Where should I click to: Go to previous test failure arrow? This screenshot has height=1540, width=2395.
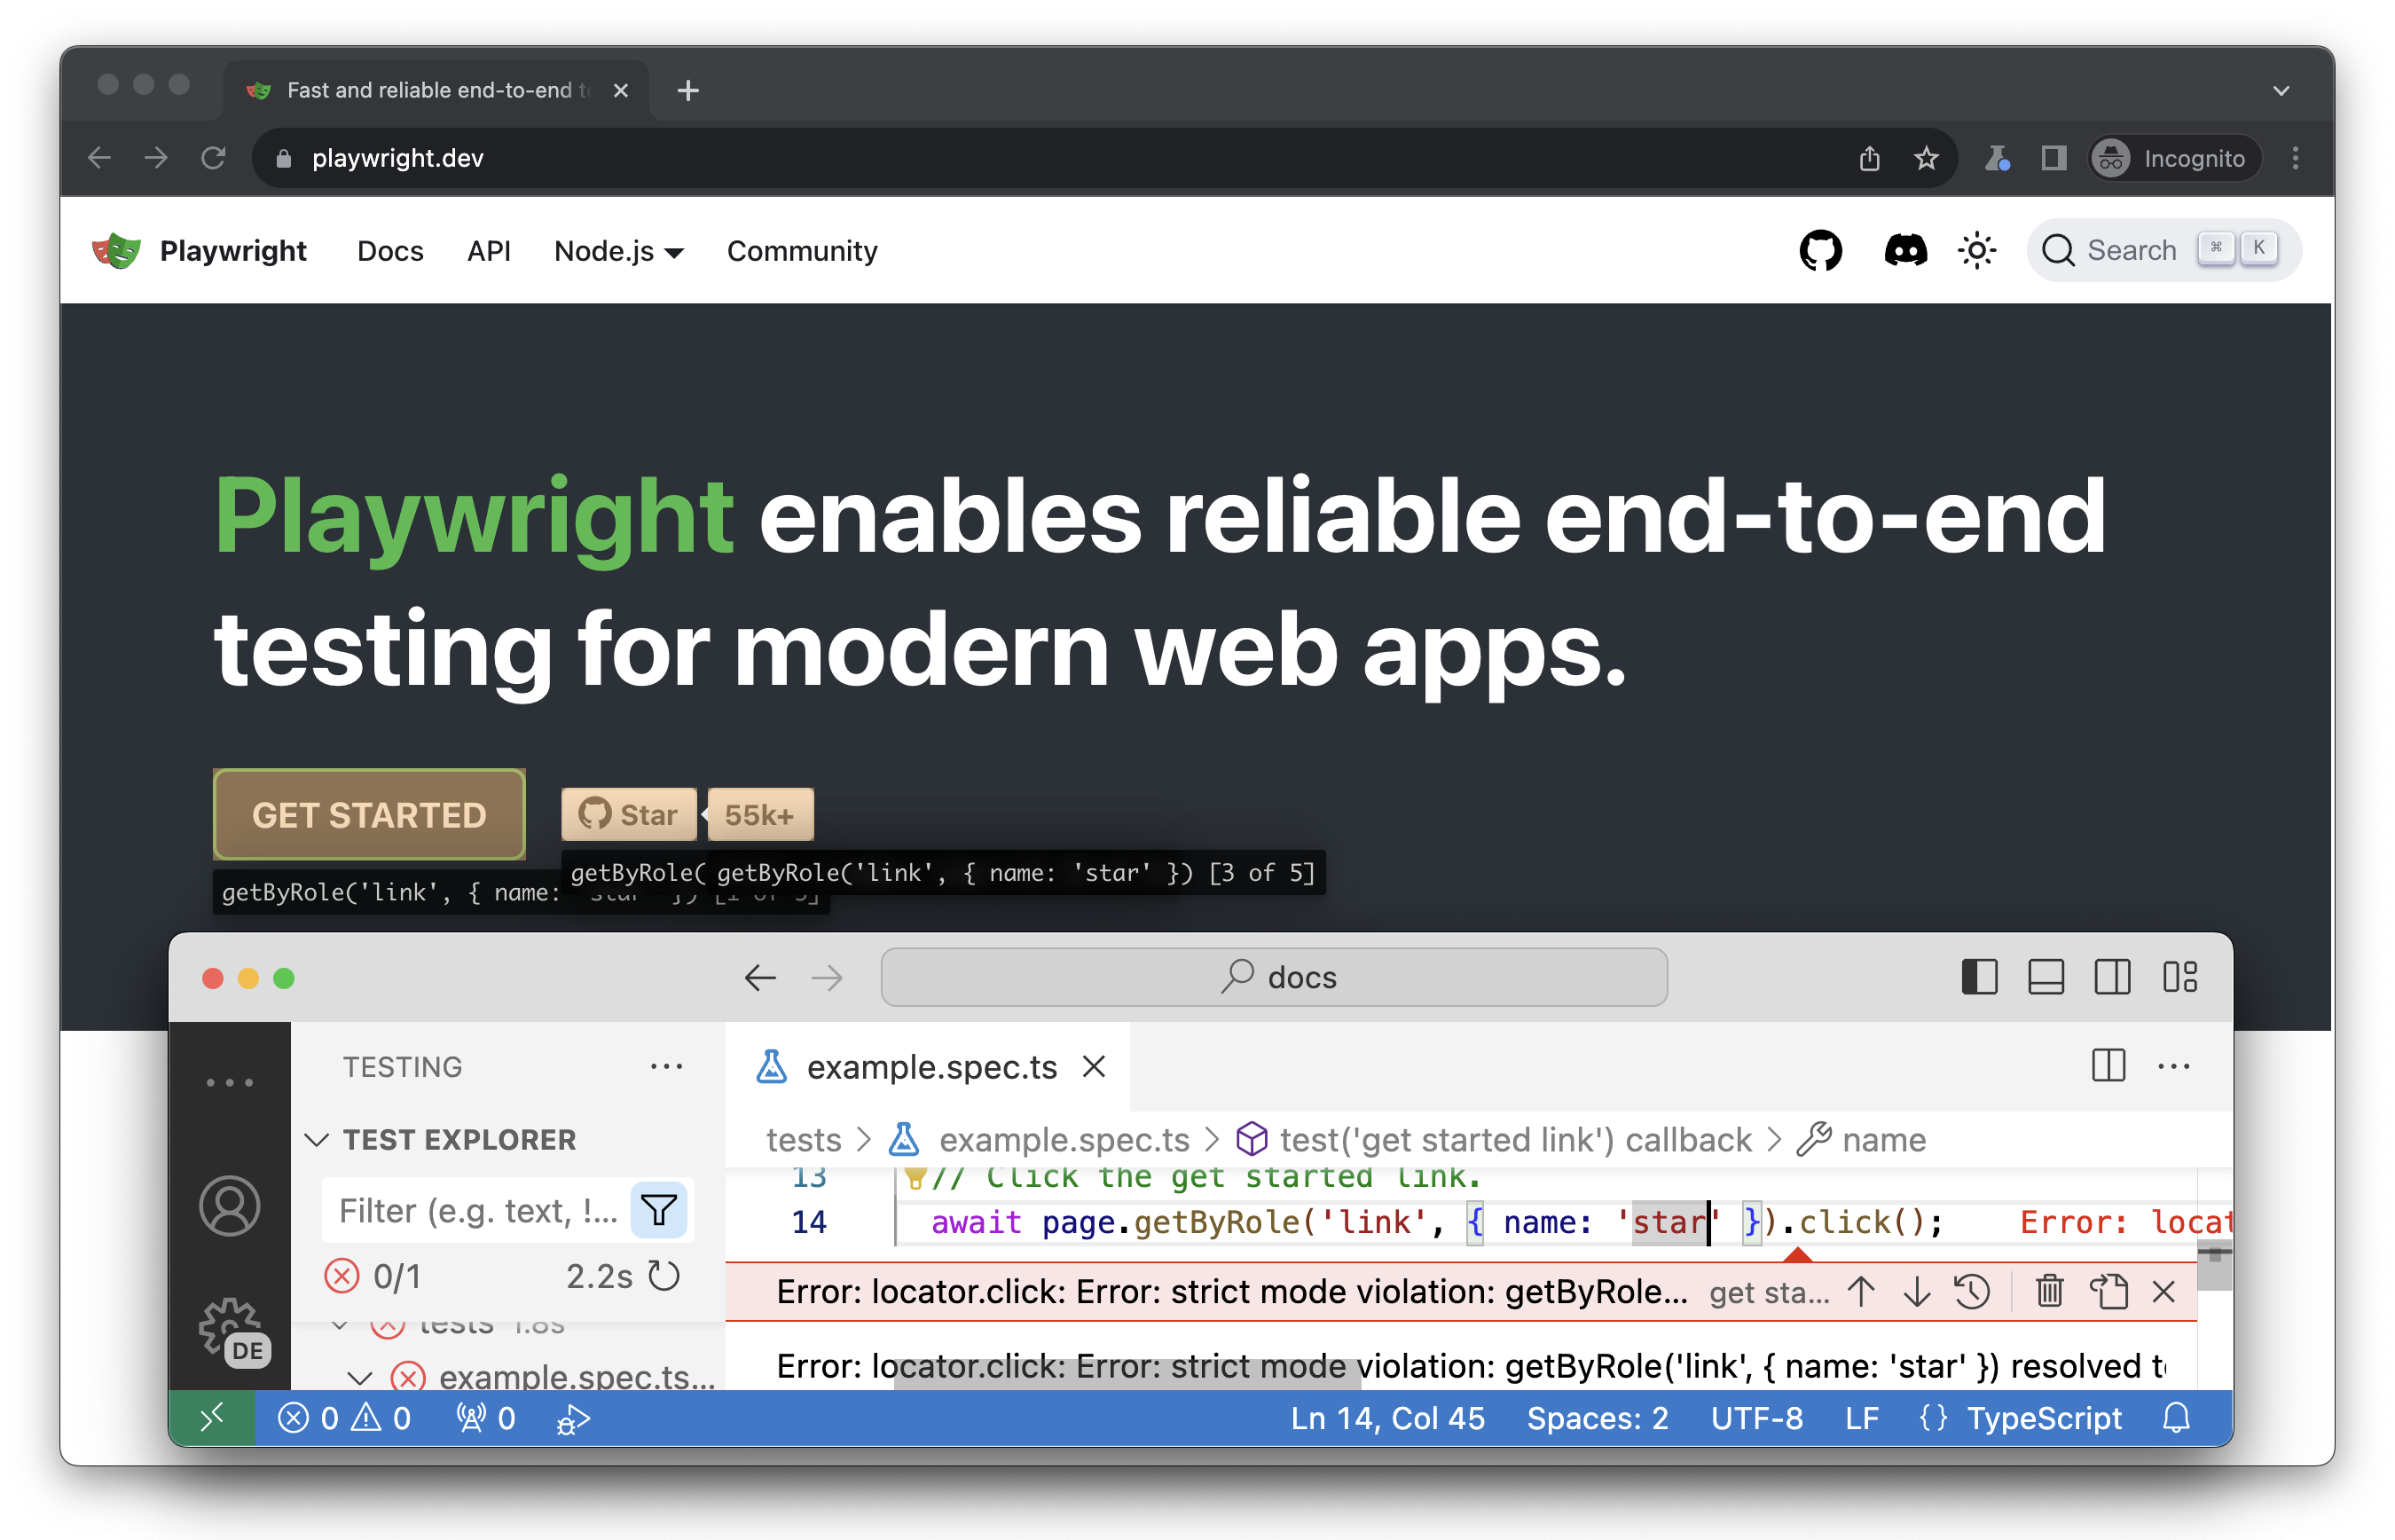(x=1860, y=1291)
